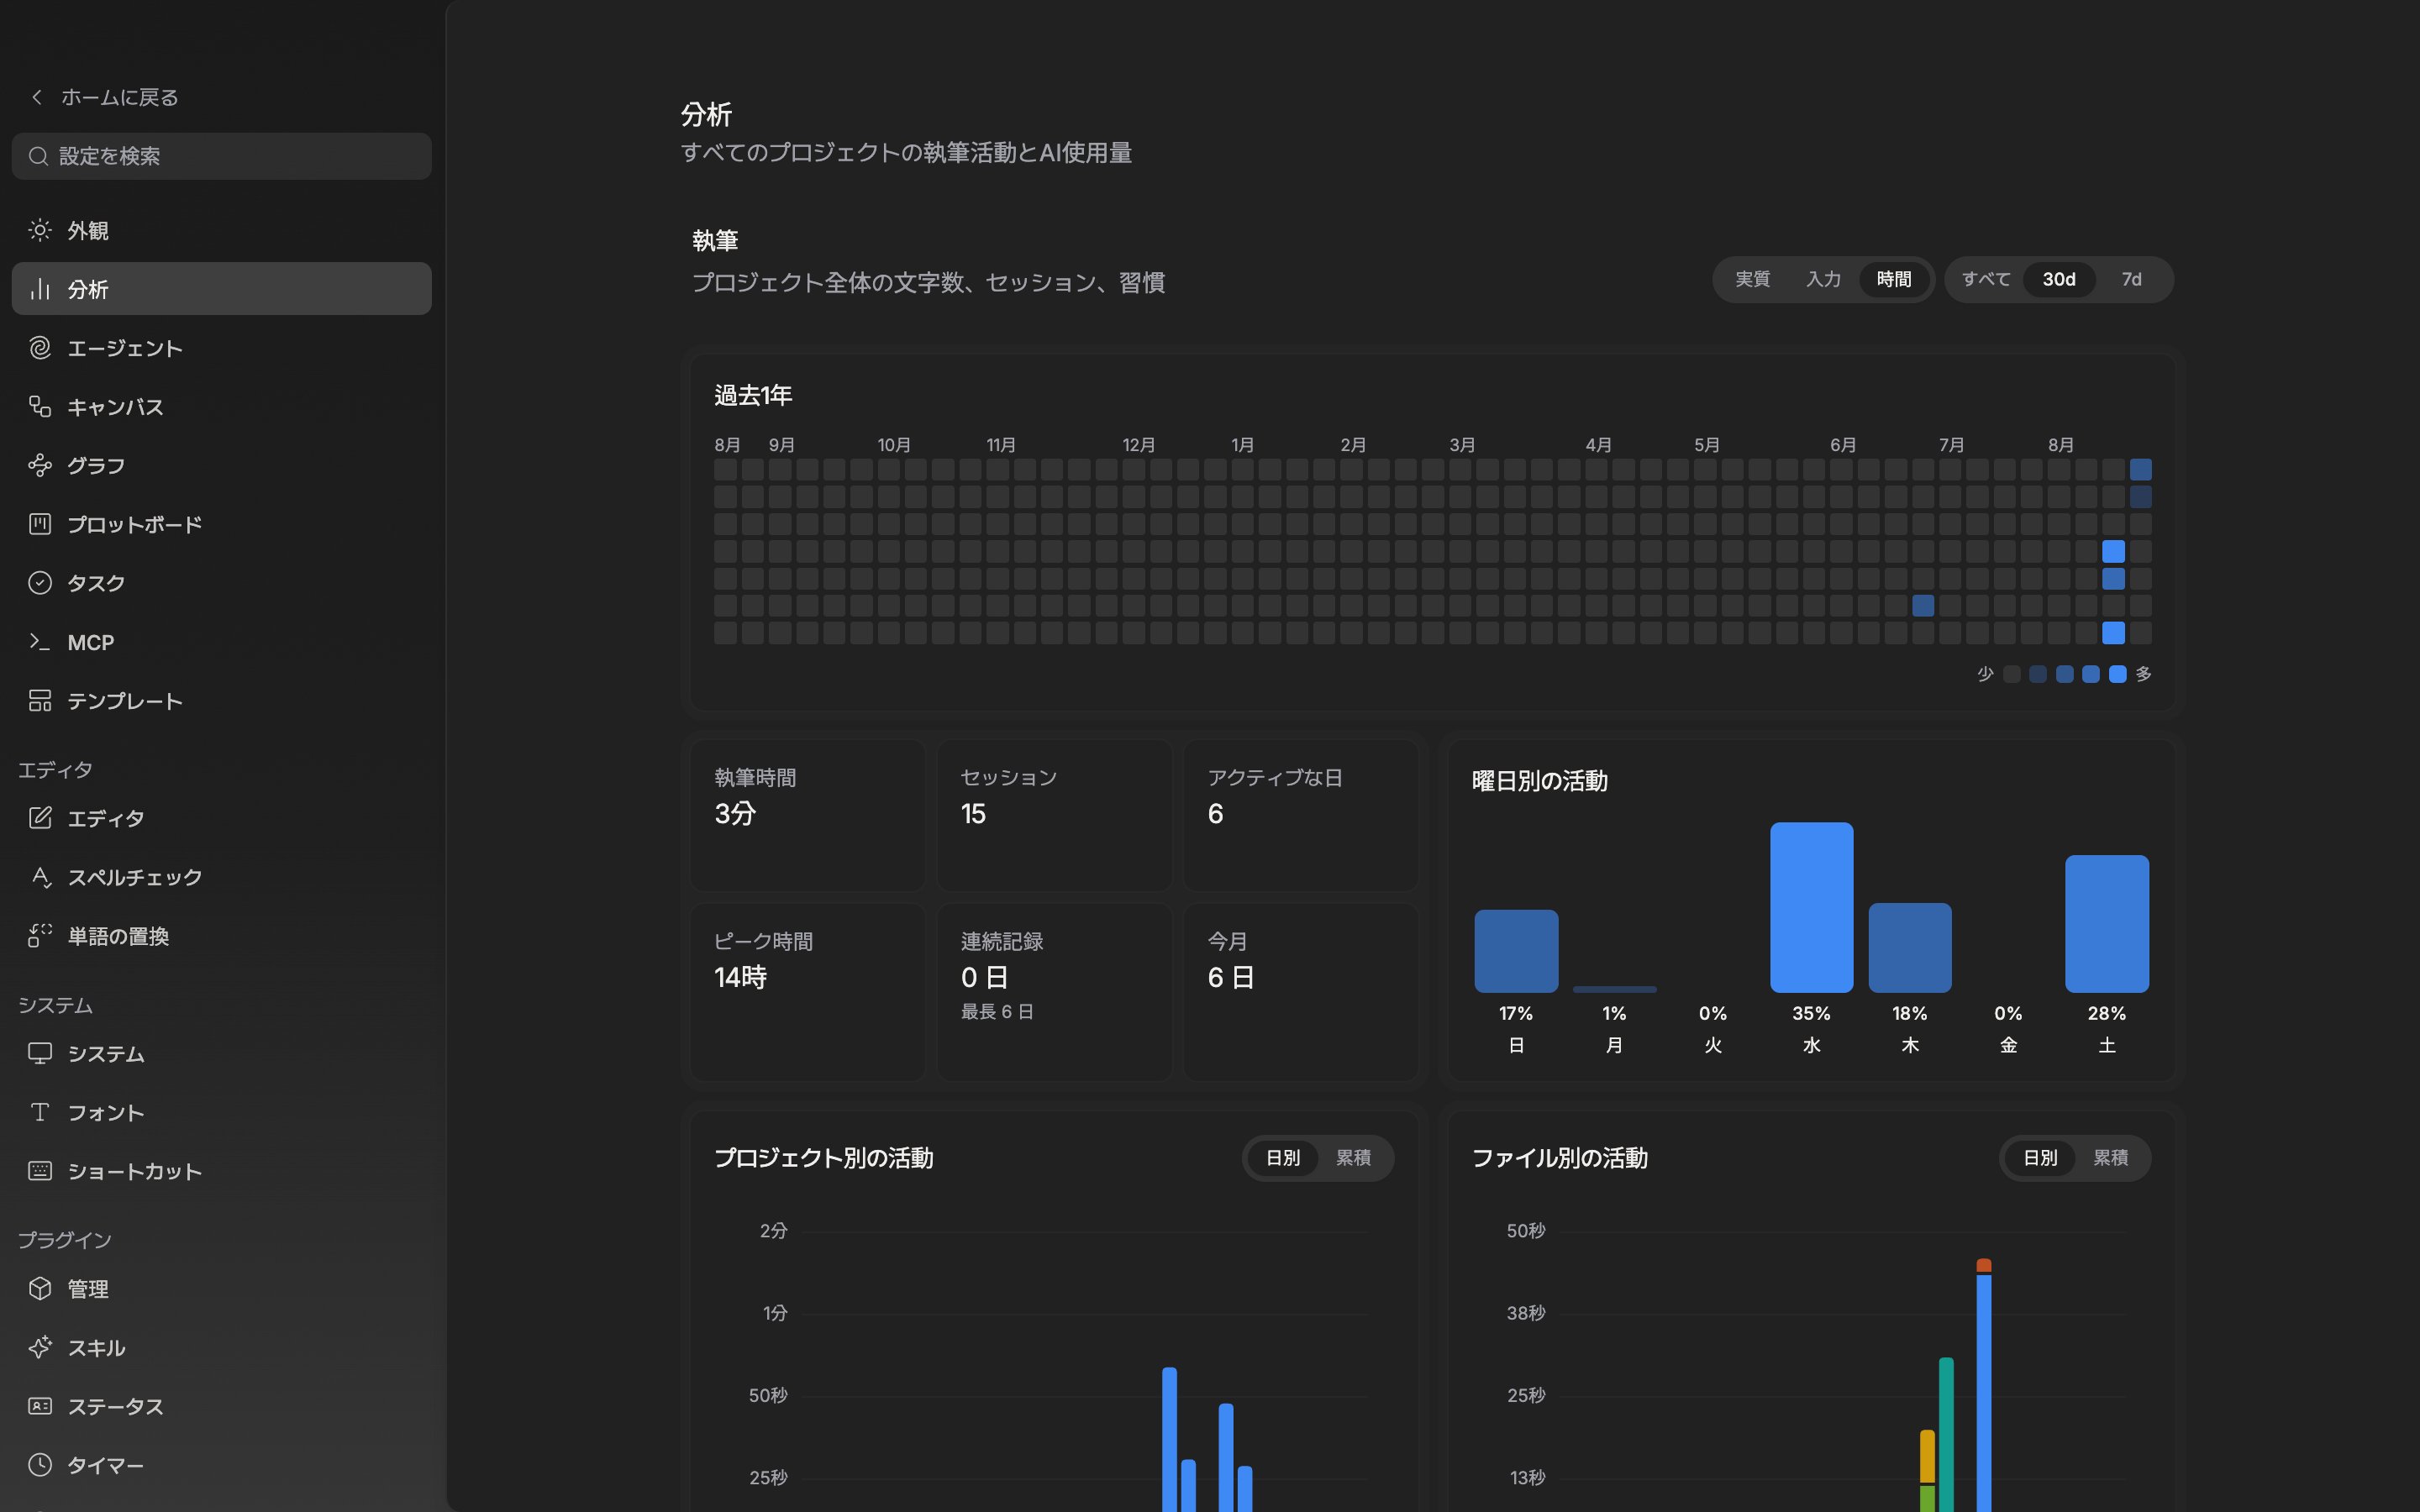Viewport: 2420px width, 1512px height.
Task: Click the darkest legend swatch next to 少
Action: [2012, 674]
